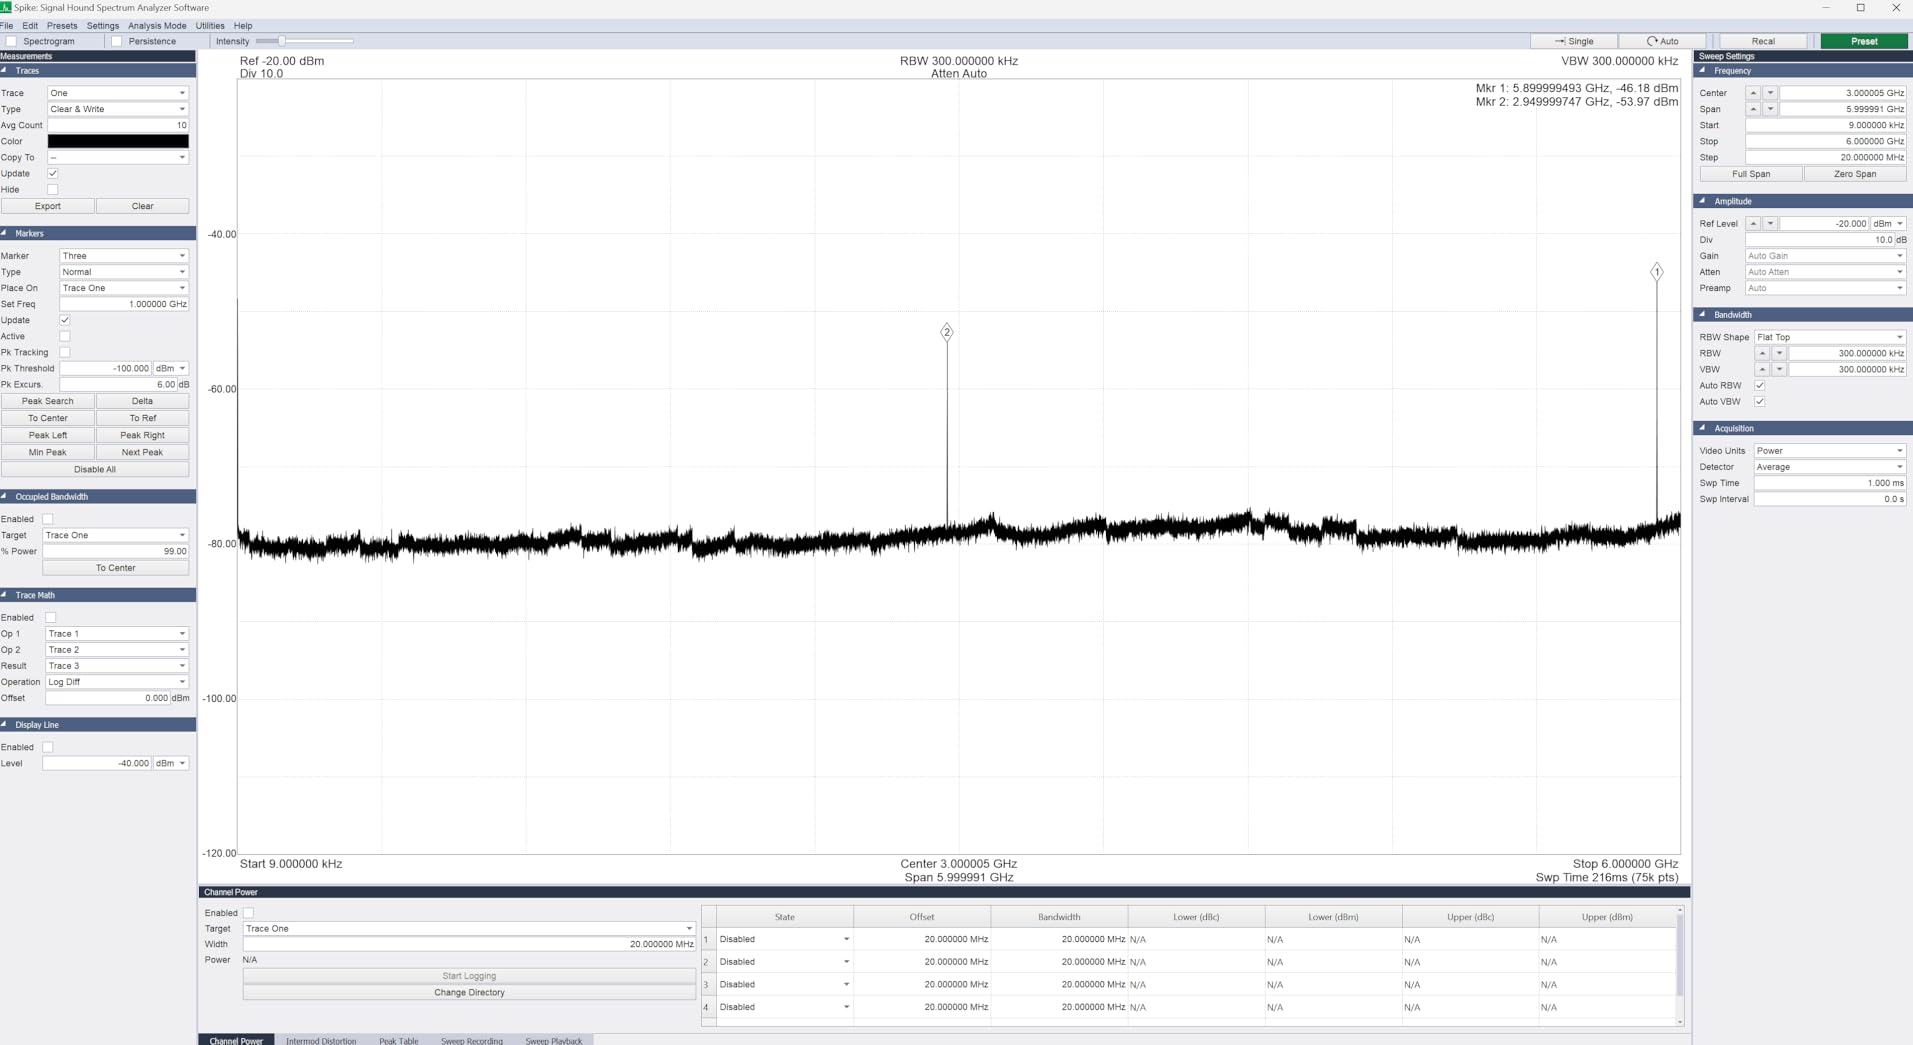Viewport: 1913px width, 1045px height.
Task: Click the Intensity slider
Action: (x=304, y=41)
